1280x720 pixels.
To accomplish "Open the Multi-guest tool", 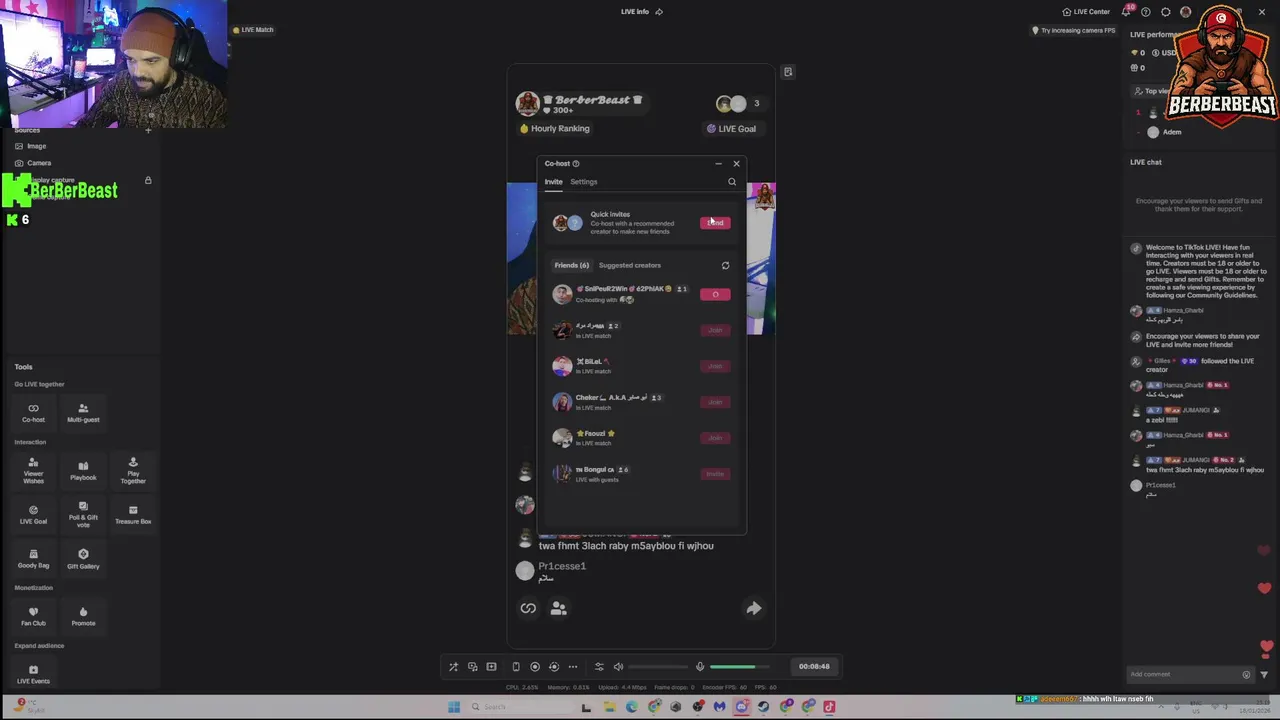I will point(83,412).
